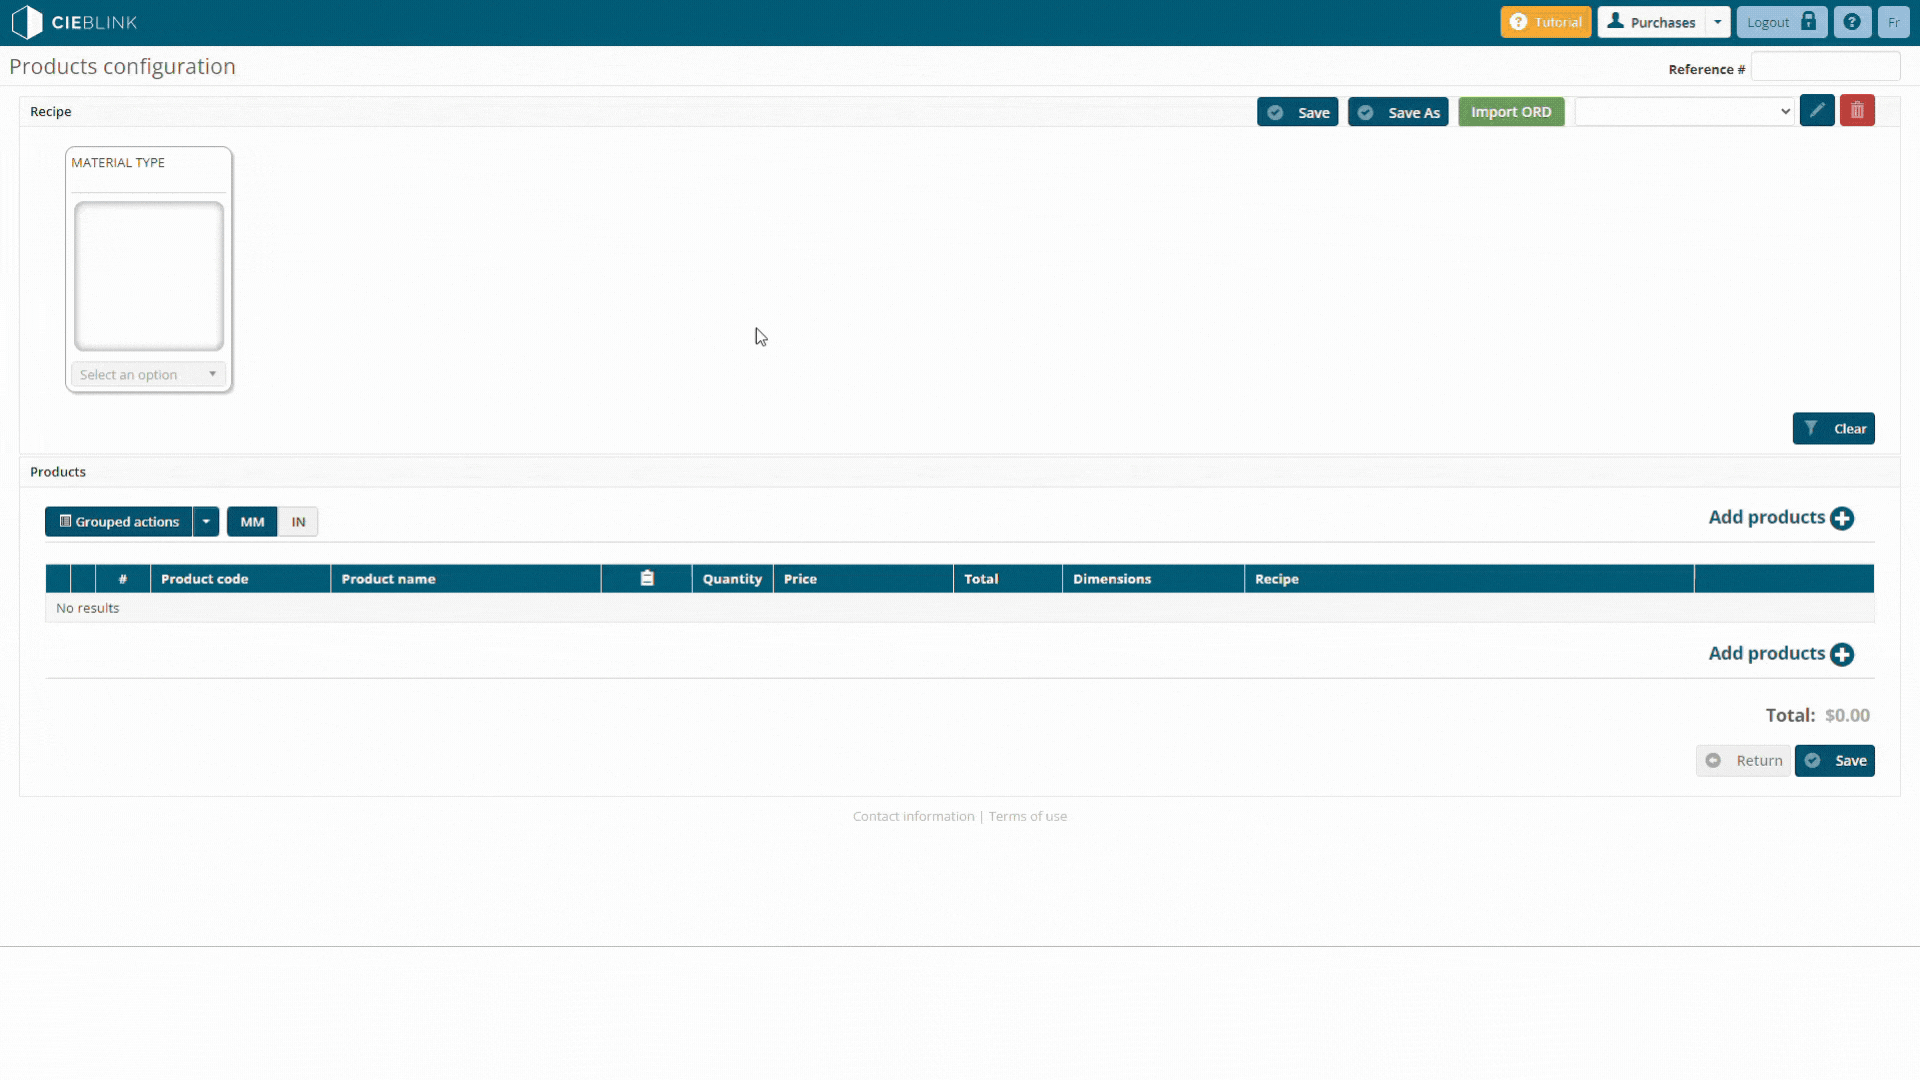Switch language to Fr
Image resolution: width=1920 pixels, height=1080 pixels.
[1893, 22]
